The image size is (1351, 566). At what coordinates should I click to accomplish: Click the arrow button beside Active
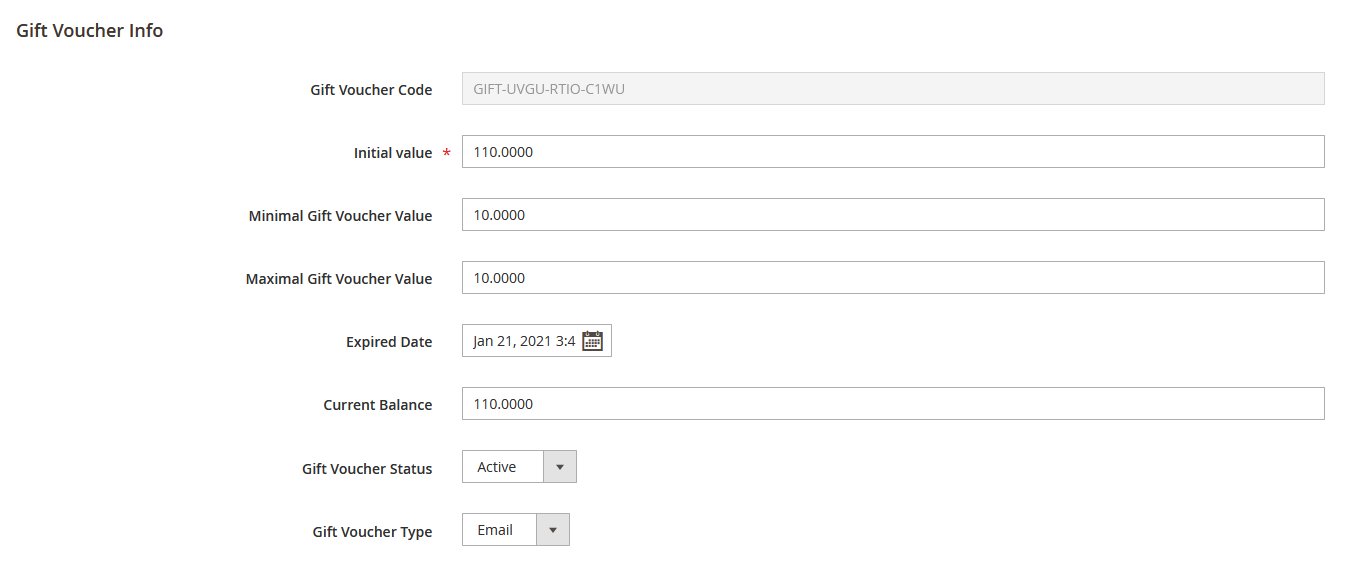point(559,467)
